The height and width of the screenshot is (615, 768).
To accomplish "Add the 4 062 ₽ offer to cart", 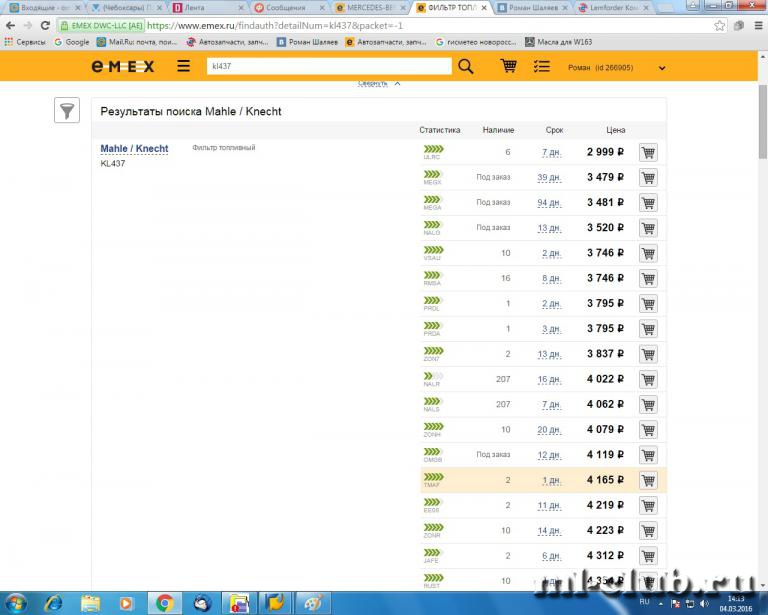I will tap(648, 404).
